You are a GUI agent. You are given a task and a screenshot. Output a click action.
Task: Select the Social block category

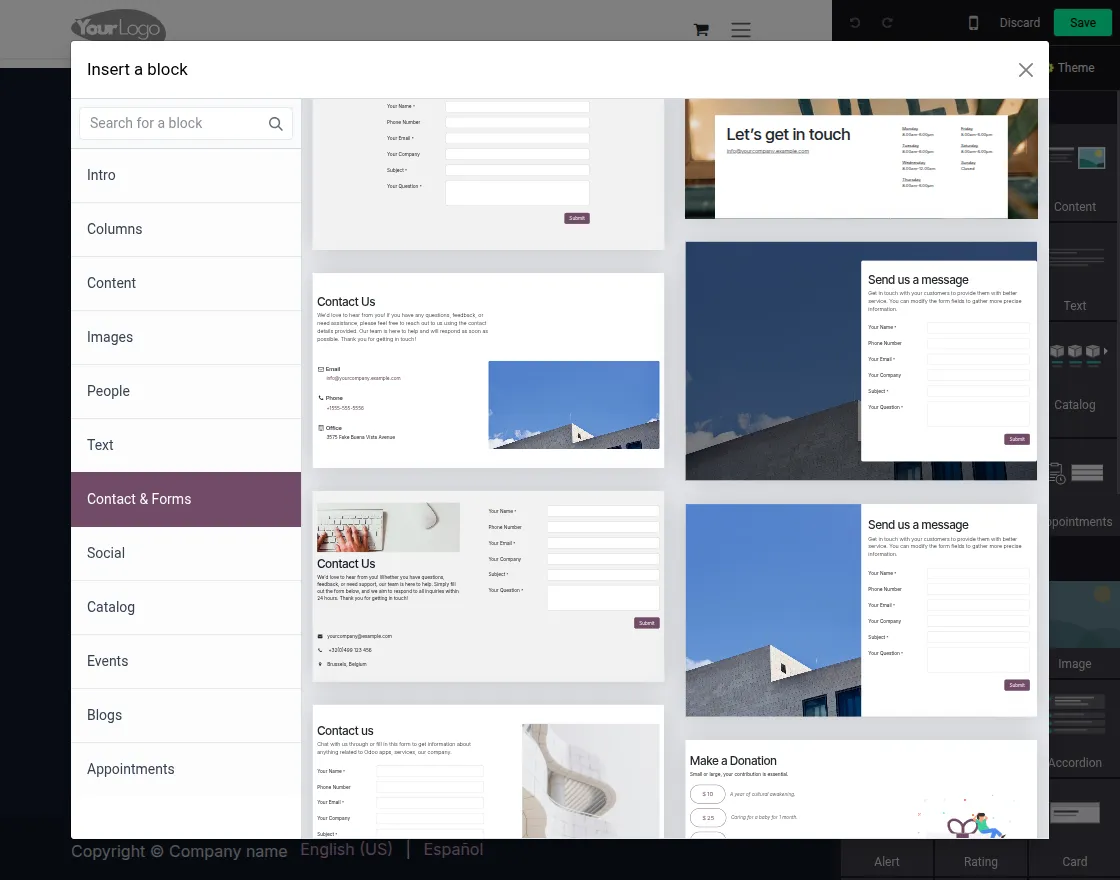104,553
